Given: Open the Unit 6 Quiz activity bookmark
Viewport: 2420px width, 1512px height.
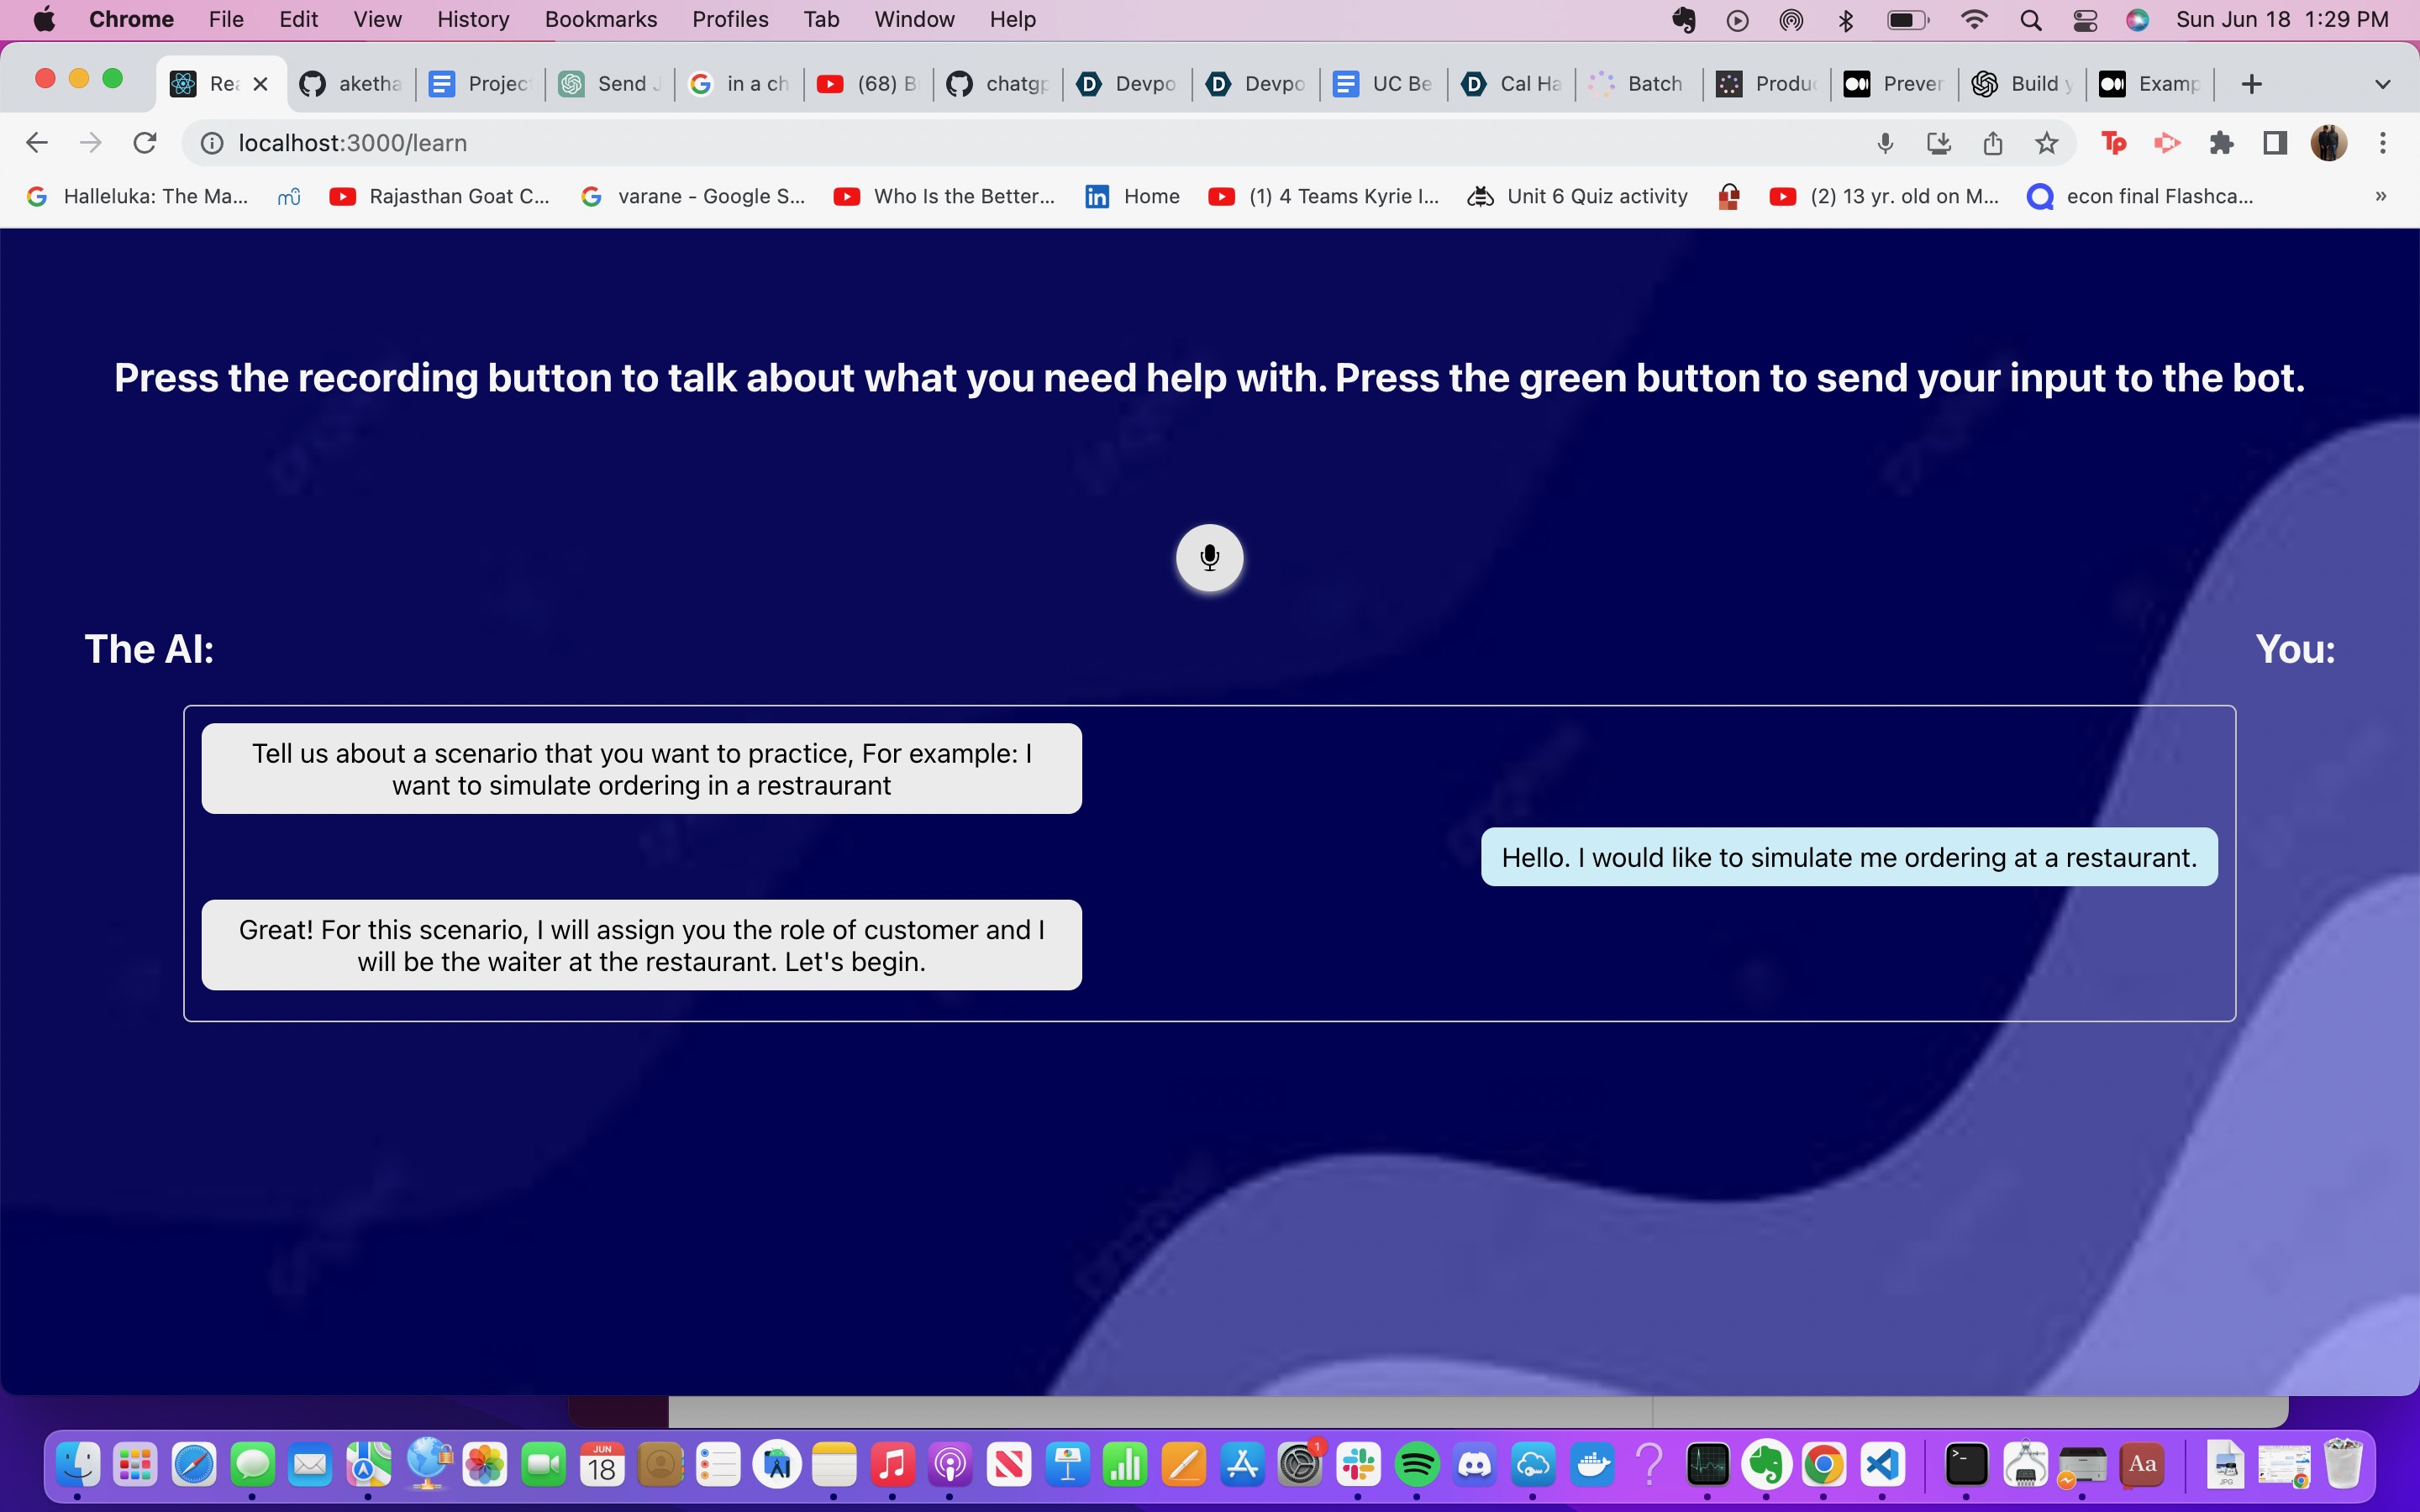Looking at the screenshot, I should 1578,196.
